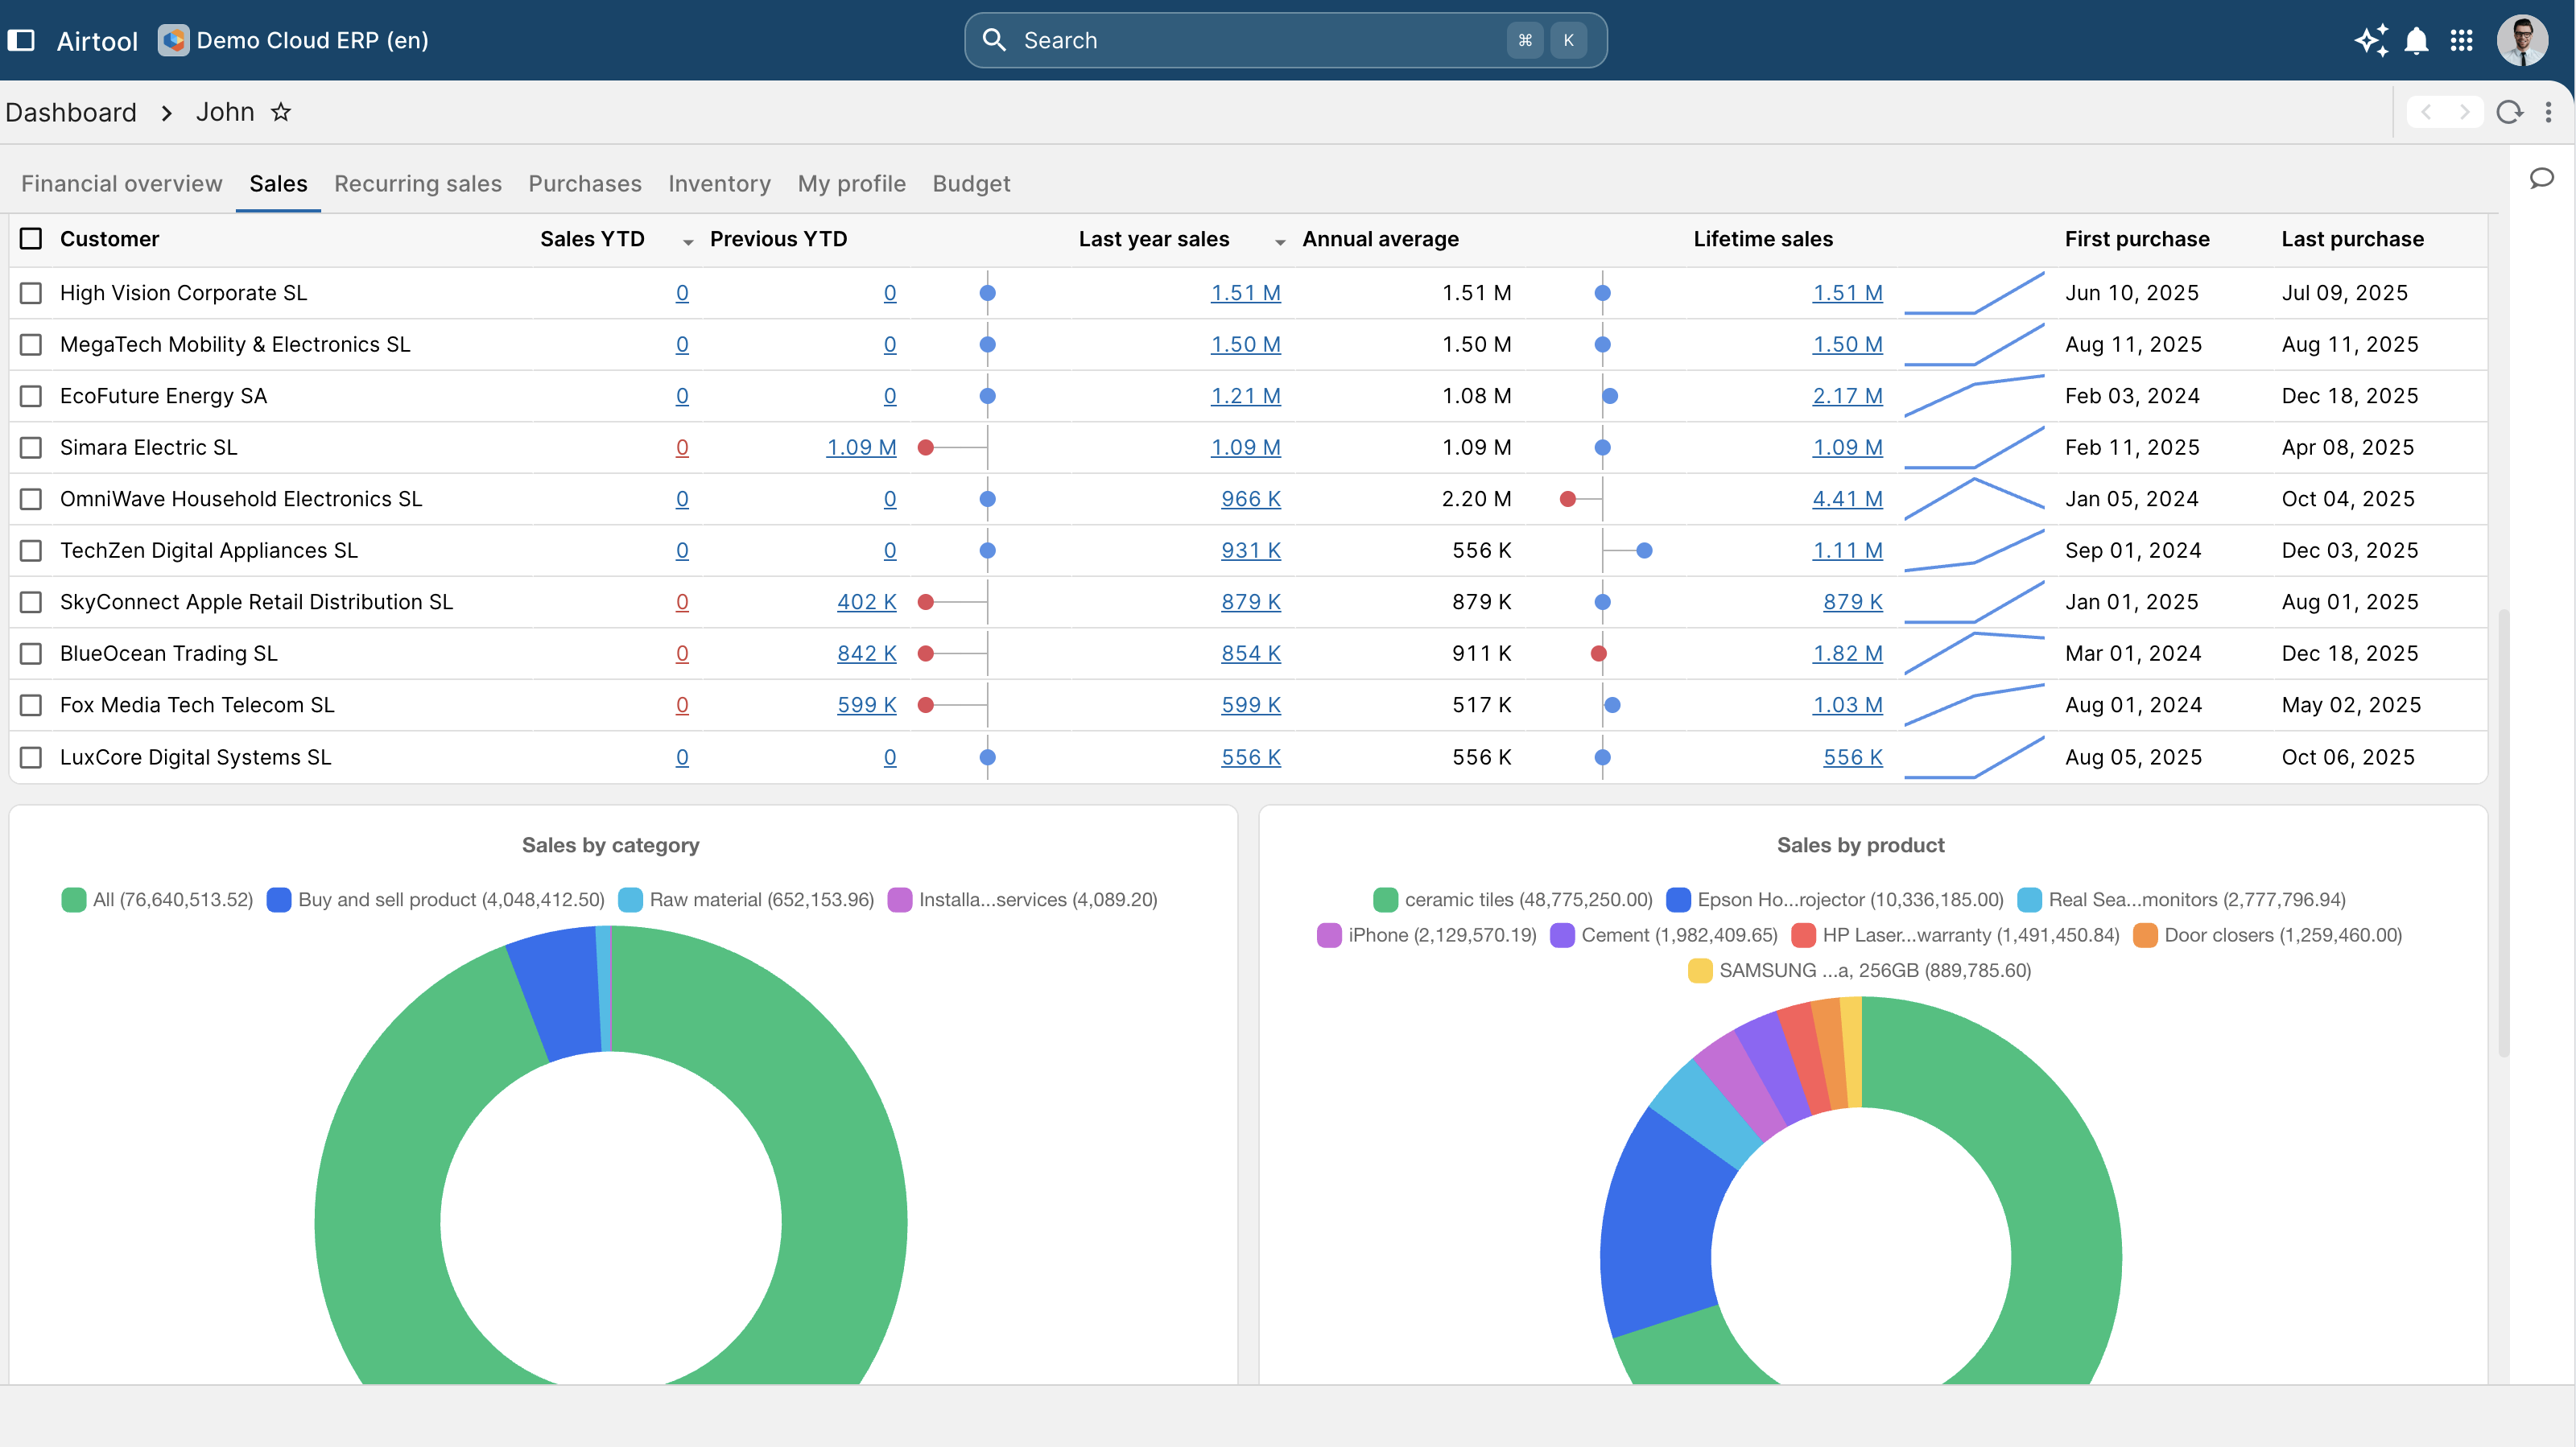The width and height of the screenshot is (2576, 1447).
Task: Click the breadcrumb chevron after Dashboard
Action: click(x=166, y=113)
